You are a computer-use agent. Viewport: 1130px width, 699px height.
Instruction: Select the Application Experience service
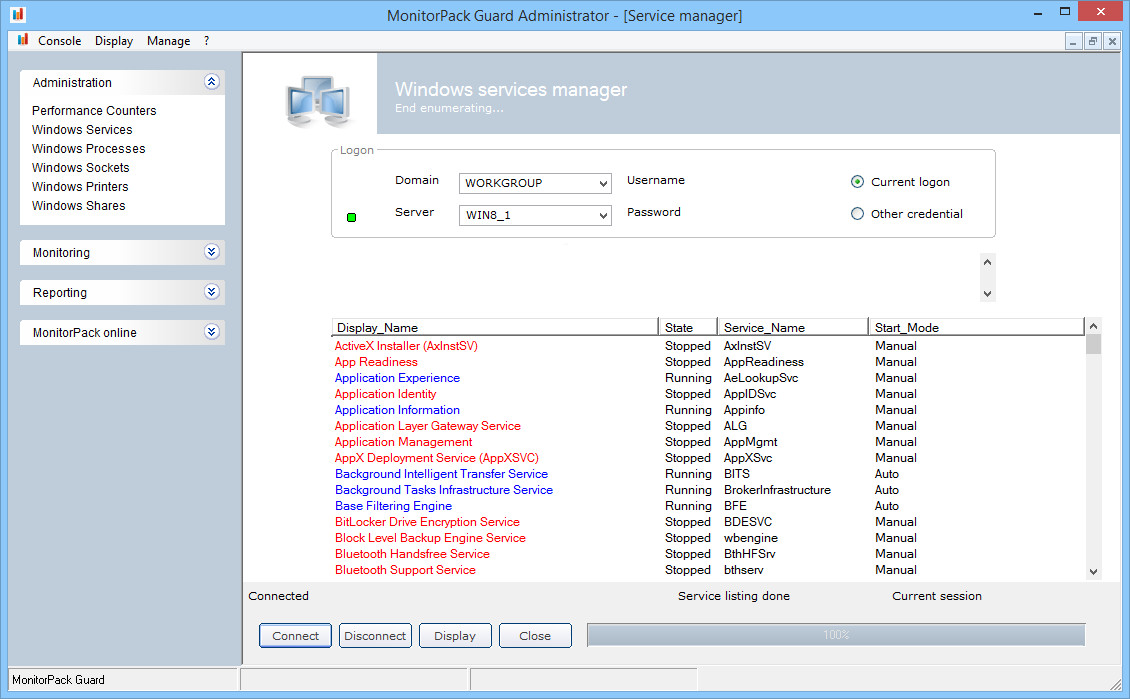coord(397,378)
